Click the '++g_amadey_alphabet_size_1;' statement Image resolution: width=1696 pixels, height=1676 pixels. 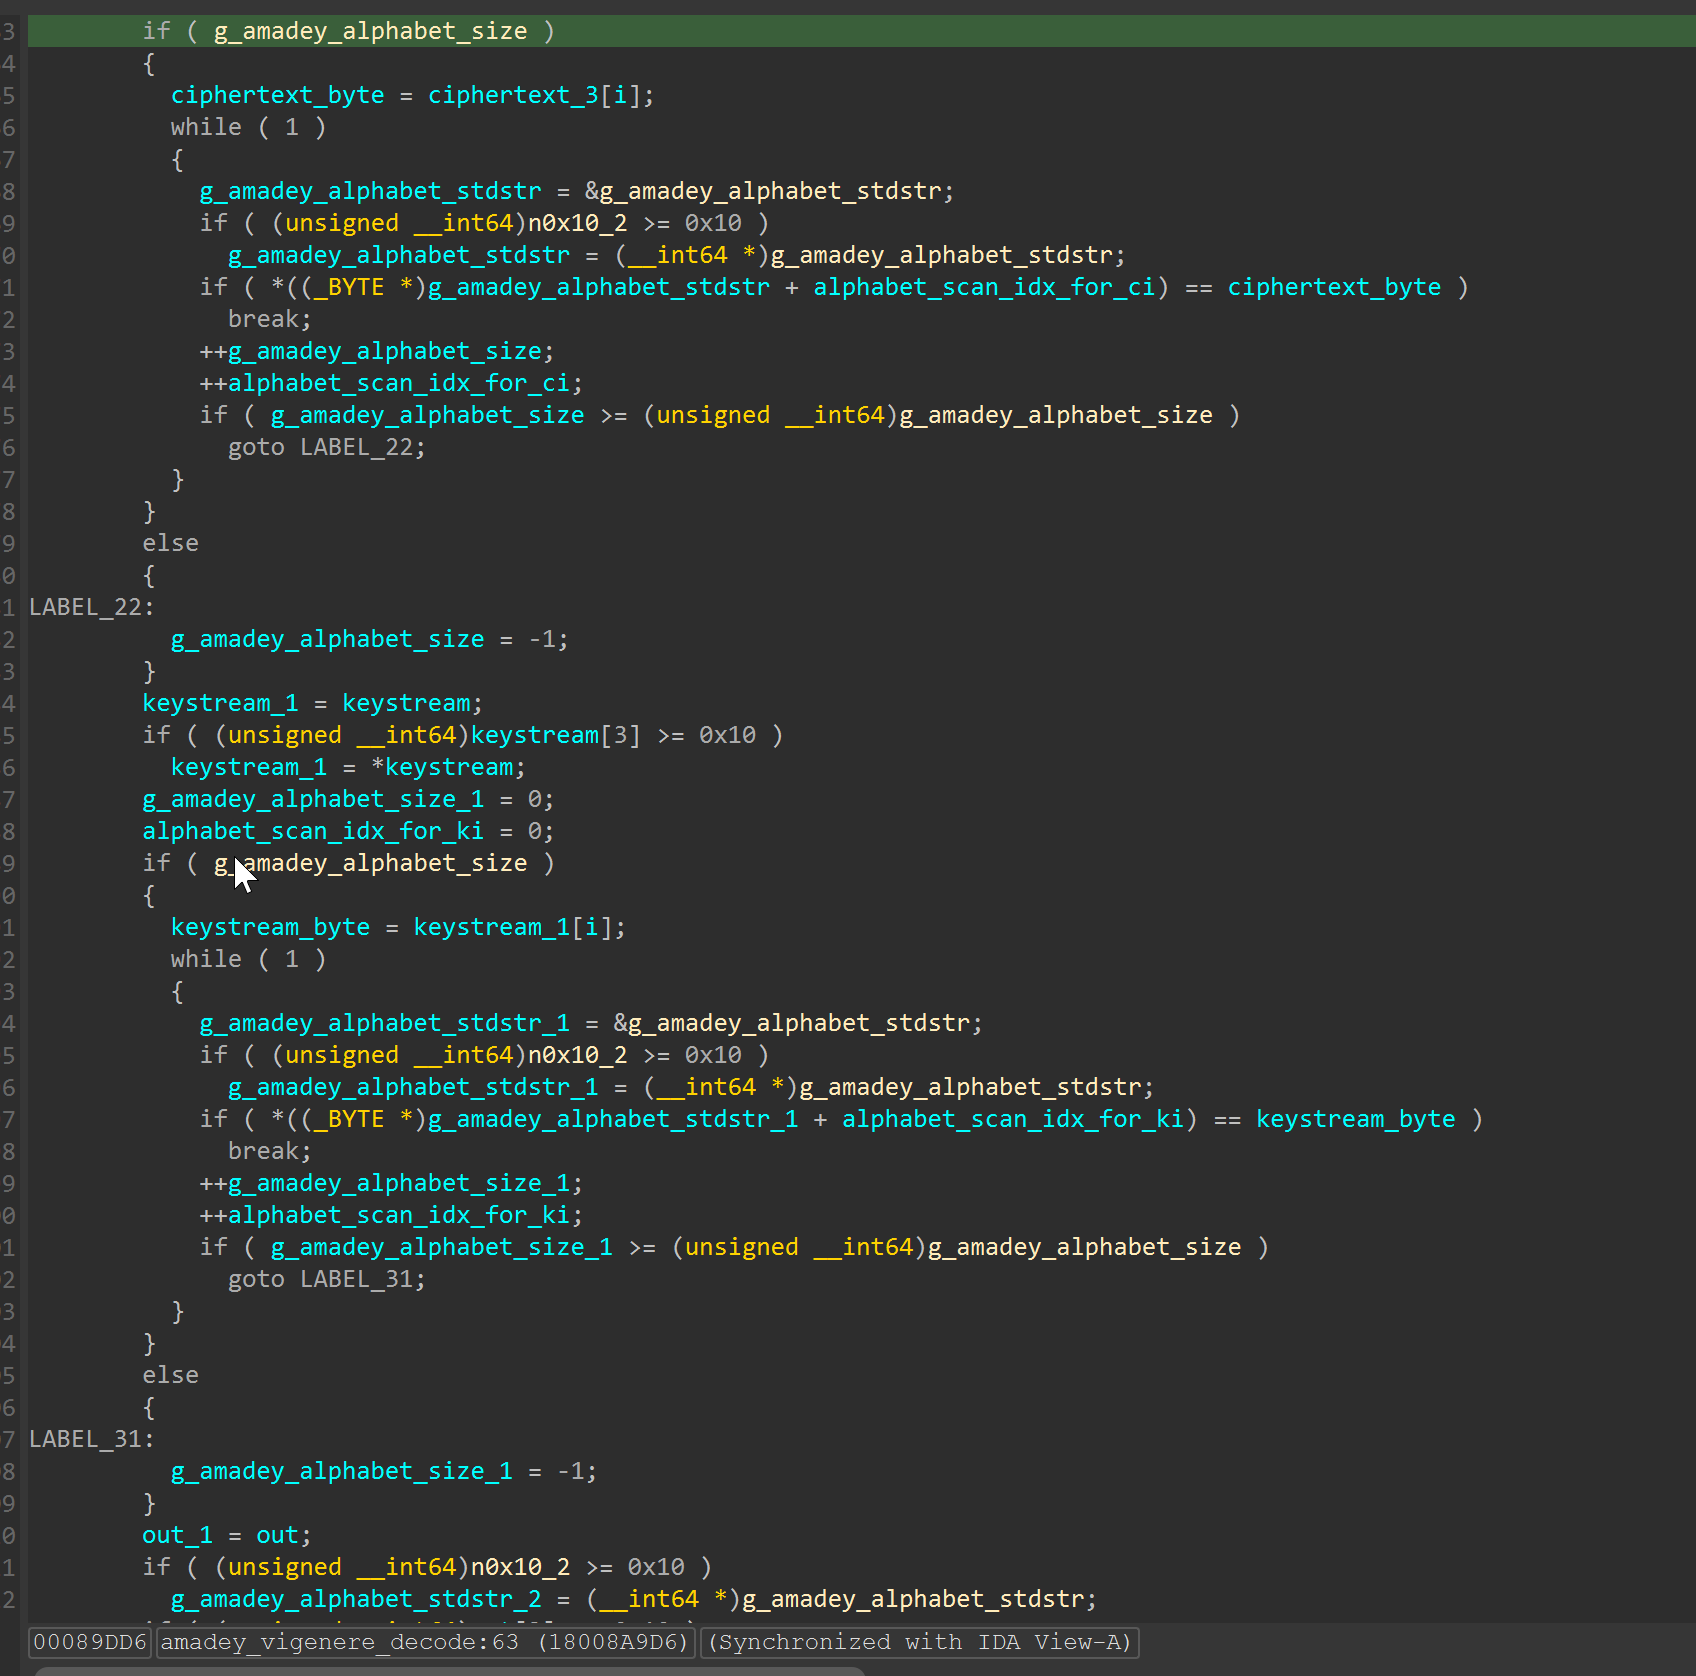(x=391, y=1183)
